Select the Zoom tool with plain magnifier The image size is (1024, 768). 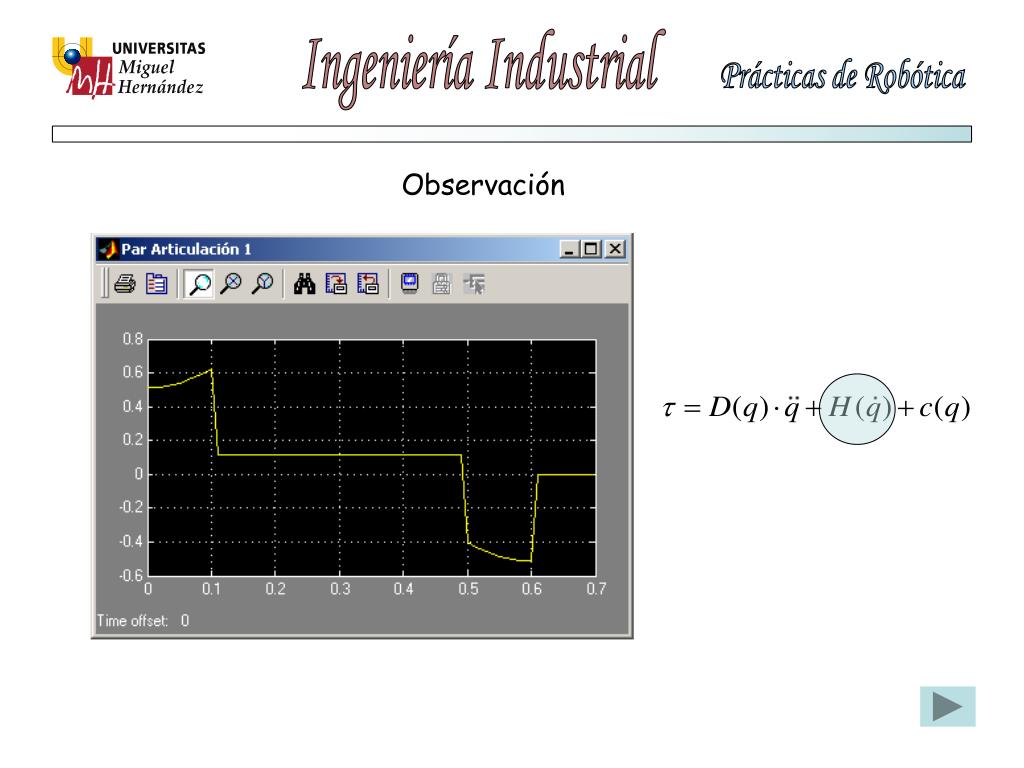tap(199, 284)
